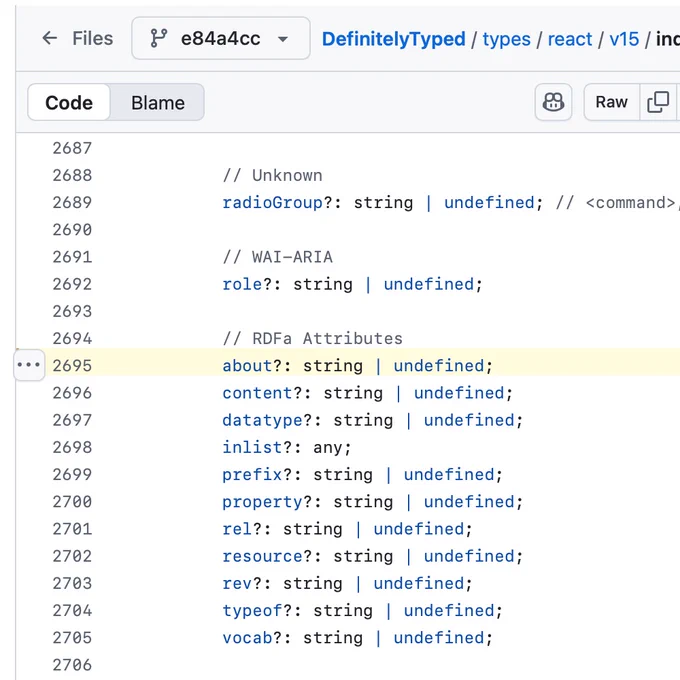This screenshot has width=680, height=680.
Task: Click the '<command>' comment on line 2689
Action: pos(631,203)
